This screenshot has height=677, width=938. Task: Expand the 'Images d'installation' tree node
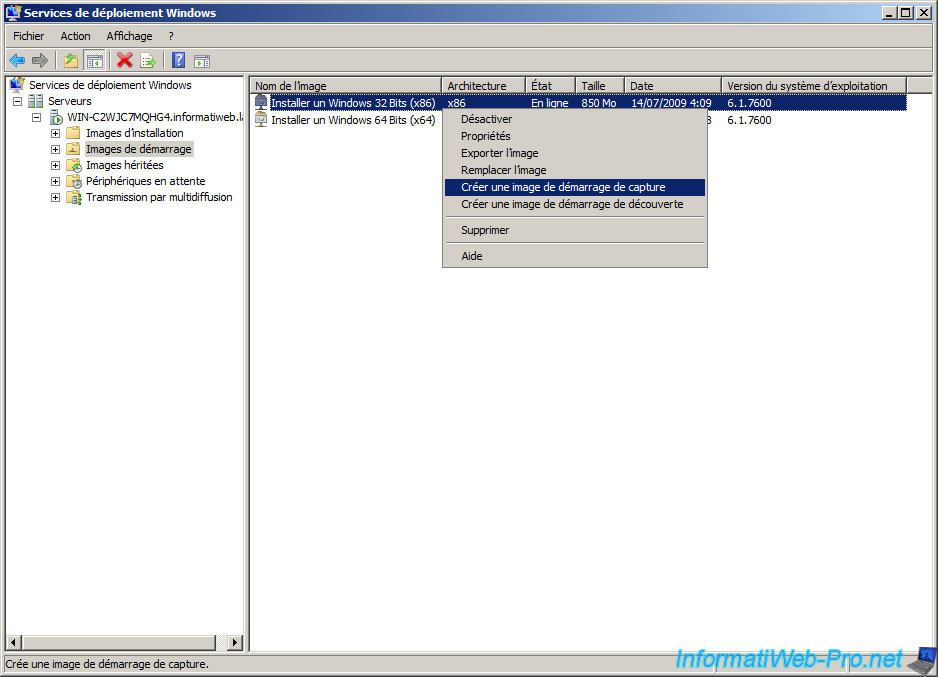coord(55,132)
